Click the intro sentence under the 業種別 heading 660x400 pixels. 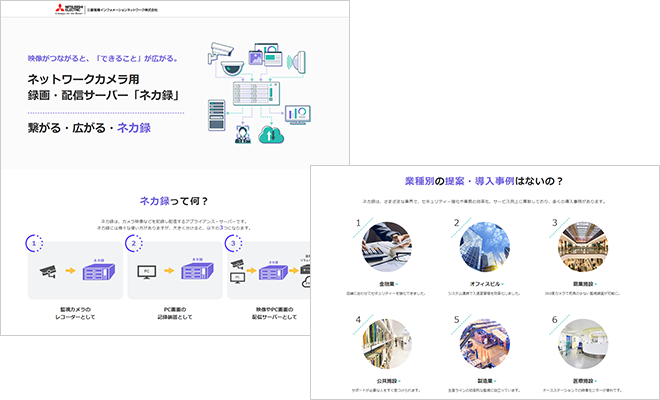click(x=484, y=202)
